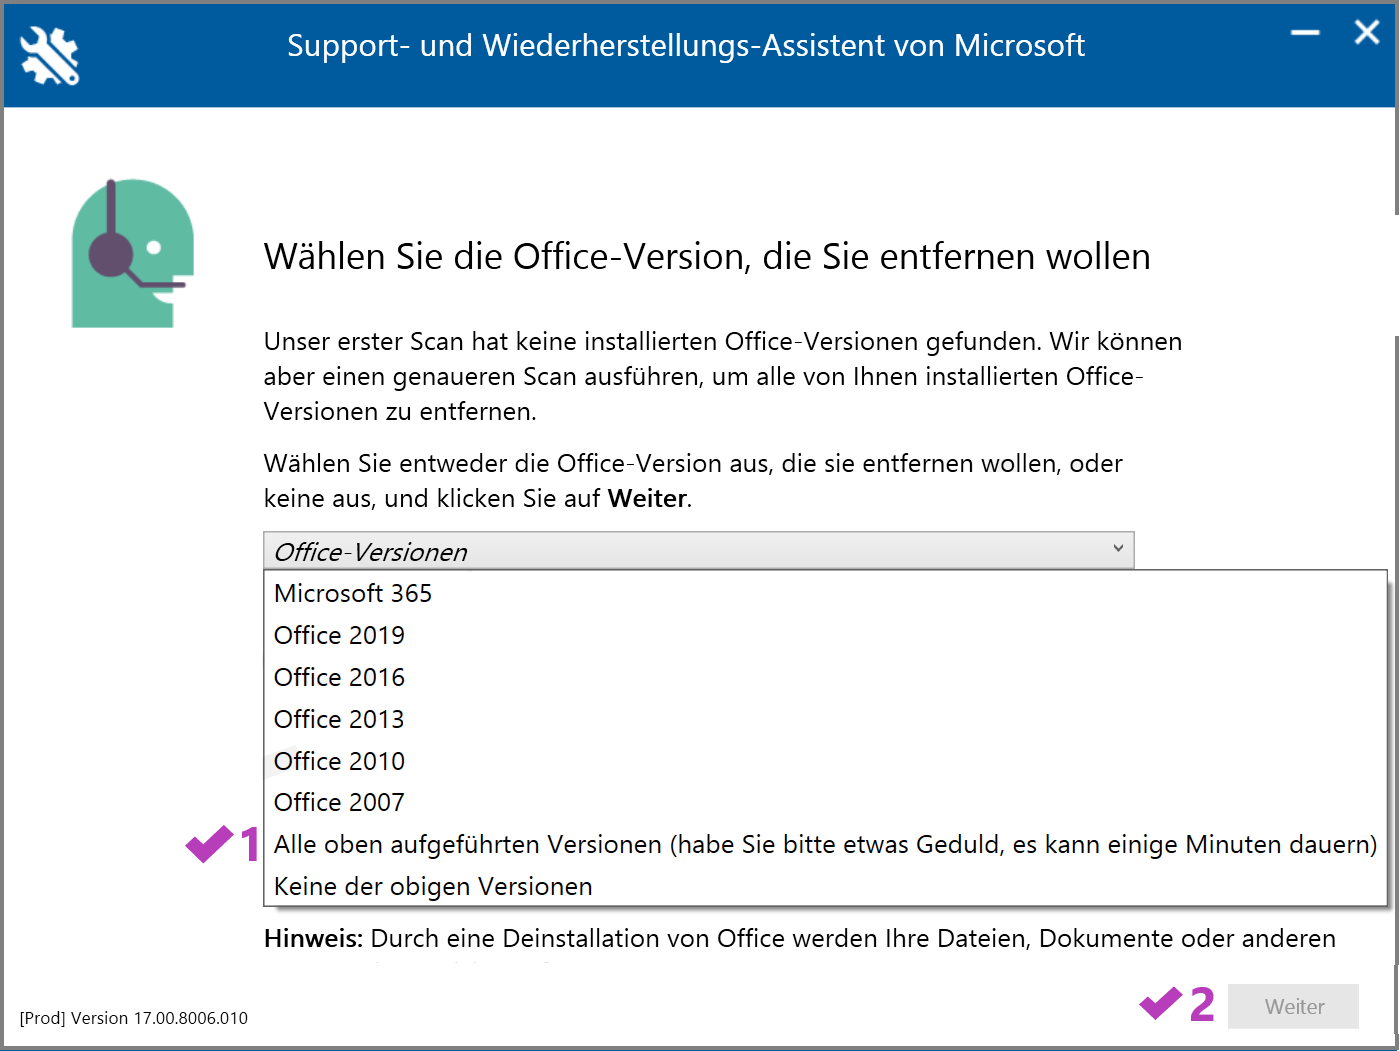Click the Hinweis note text

800,938
